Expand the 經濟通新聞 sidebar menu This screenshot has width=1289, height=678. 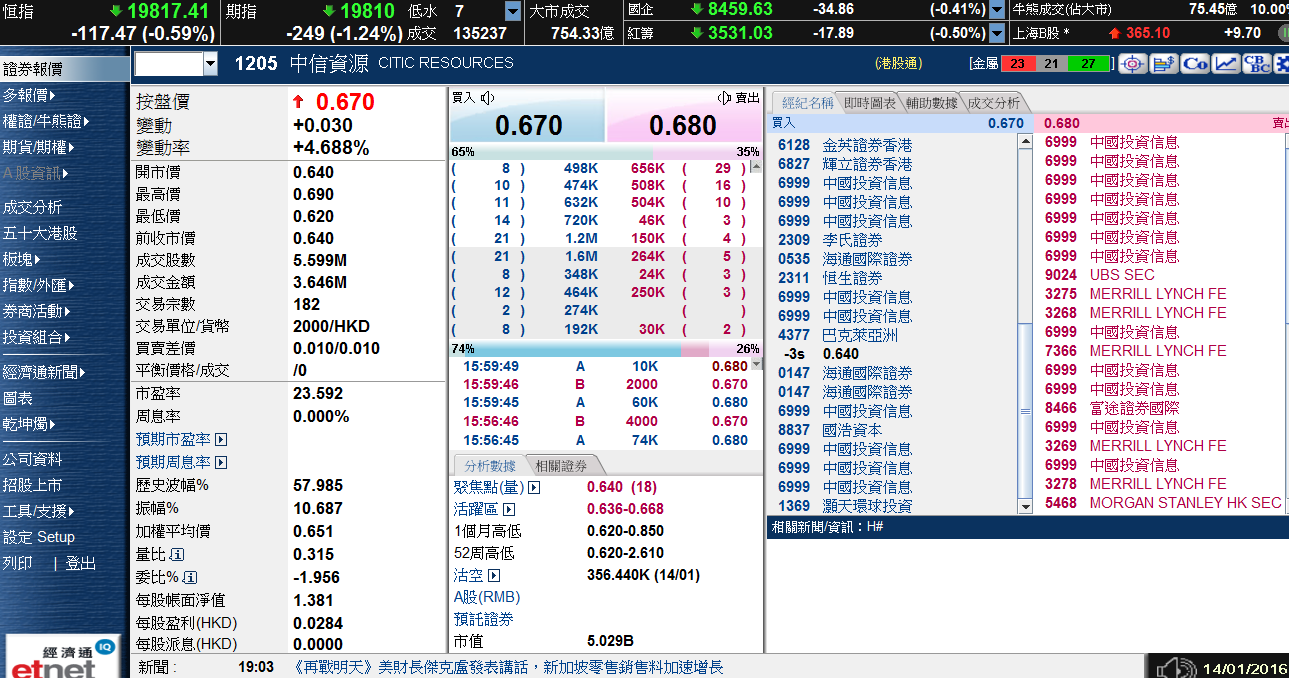[x=43, y=372]
